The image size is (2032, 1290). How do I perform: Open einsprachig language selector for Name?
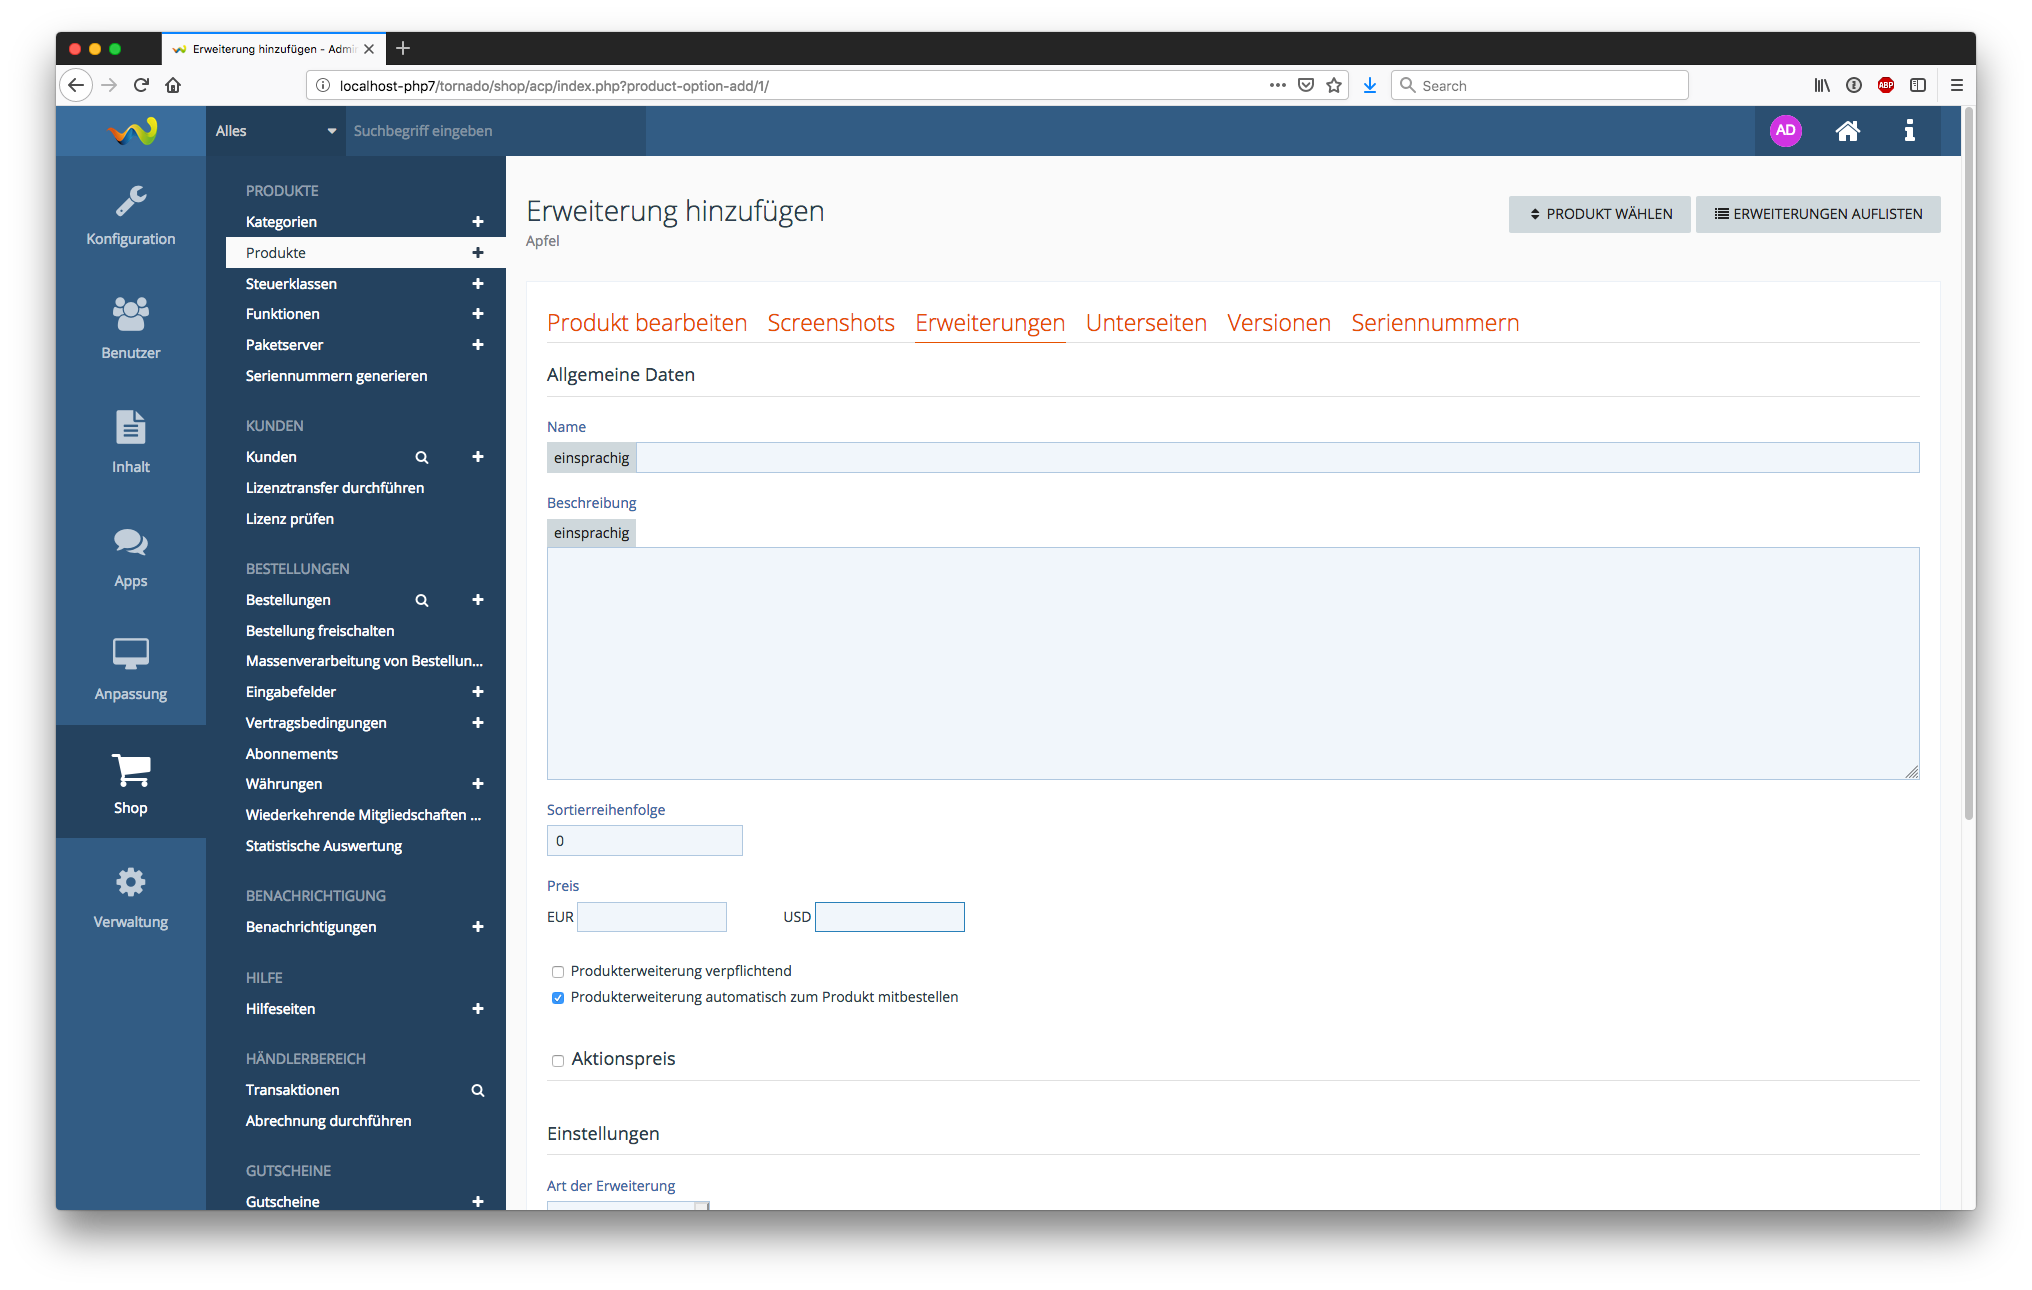point(591,458)
